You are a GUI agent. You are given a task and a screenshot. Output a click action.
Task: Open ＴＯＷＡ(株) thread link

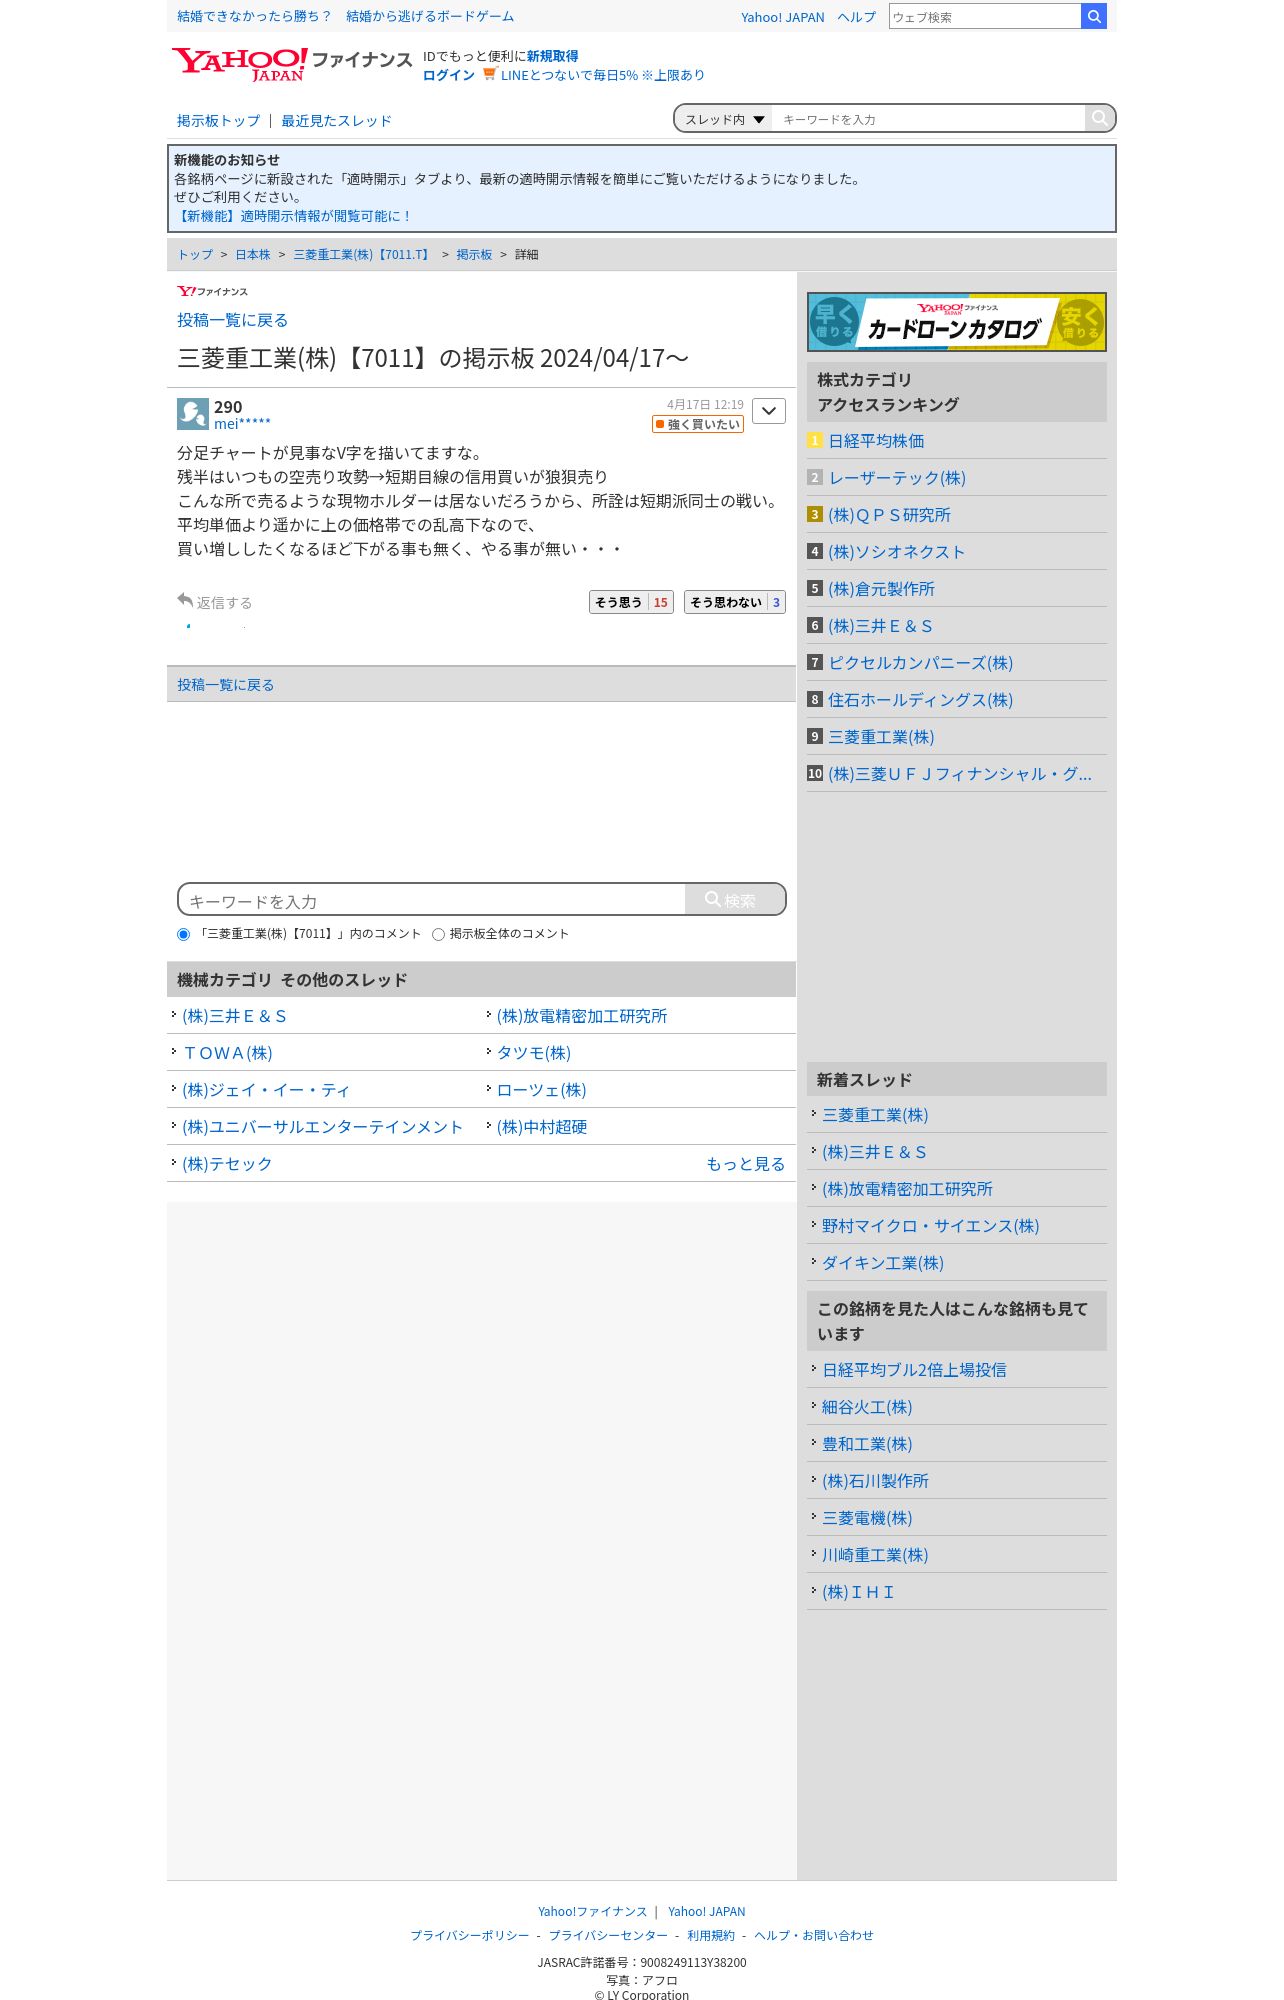point(228,1053)
